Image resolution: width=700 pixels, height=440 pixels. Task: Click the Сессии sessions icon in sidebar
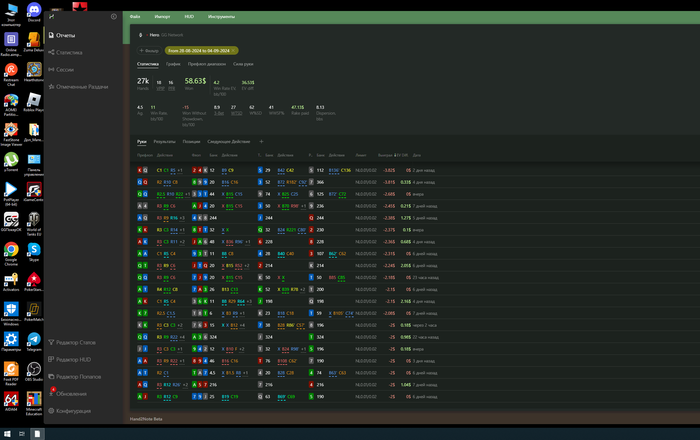click(x=50, y=69)
